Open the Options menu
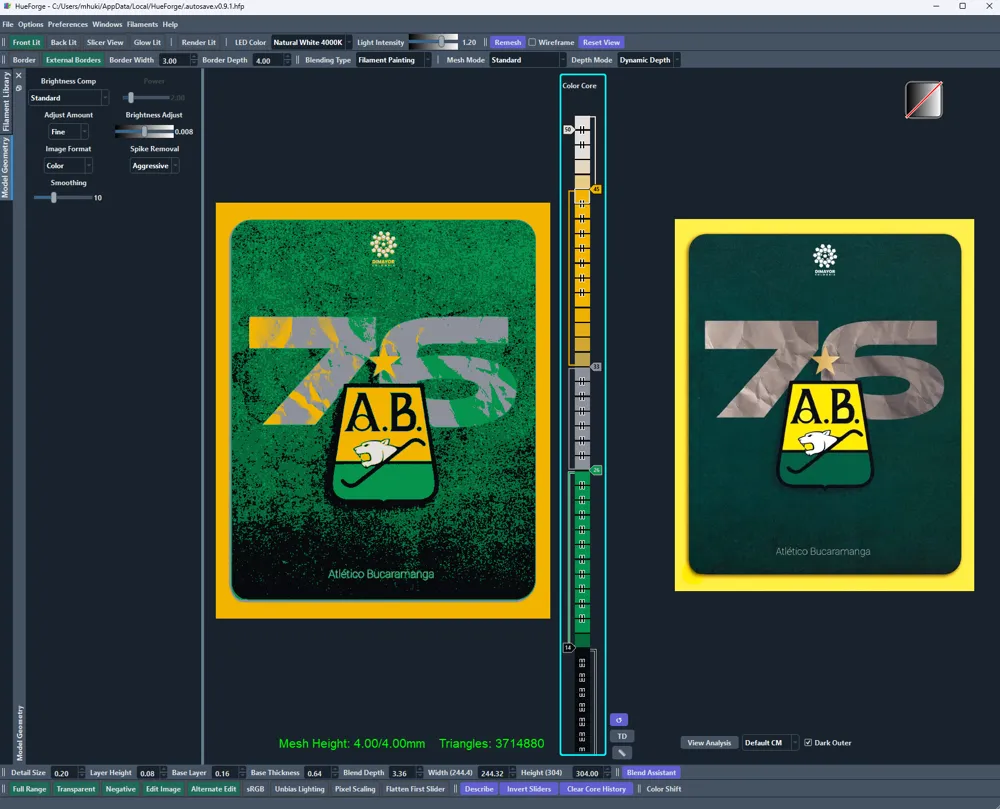Viewport: 1000px width, 809px height. pyautogui.click(x=31, y=24)
